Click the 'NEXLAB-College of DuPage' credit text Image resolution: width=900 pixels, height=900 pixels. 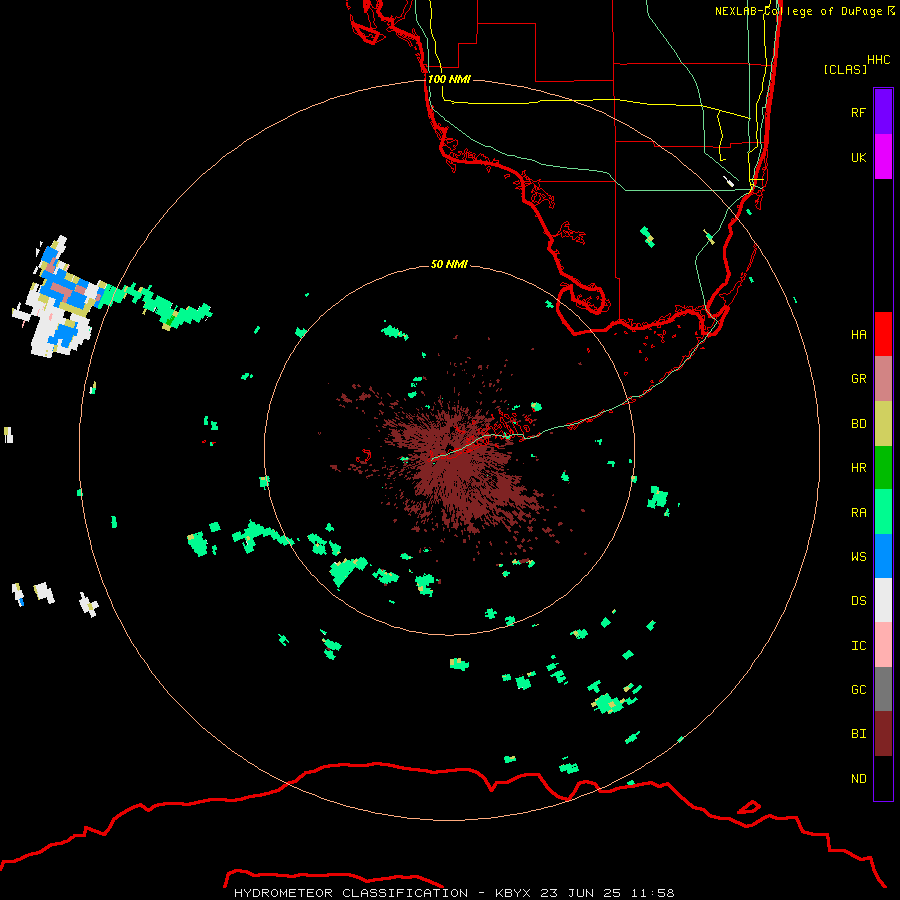[x=798, y=11]
